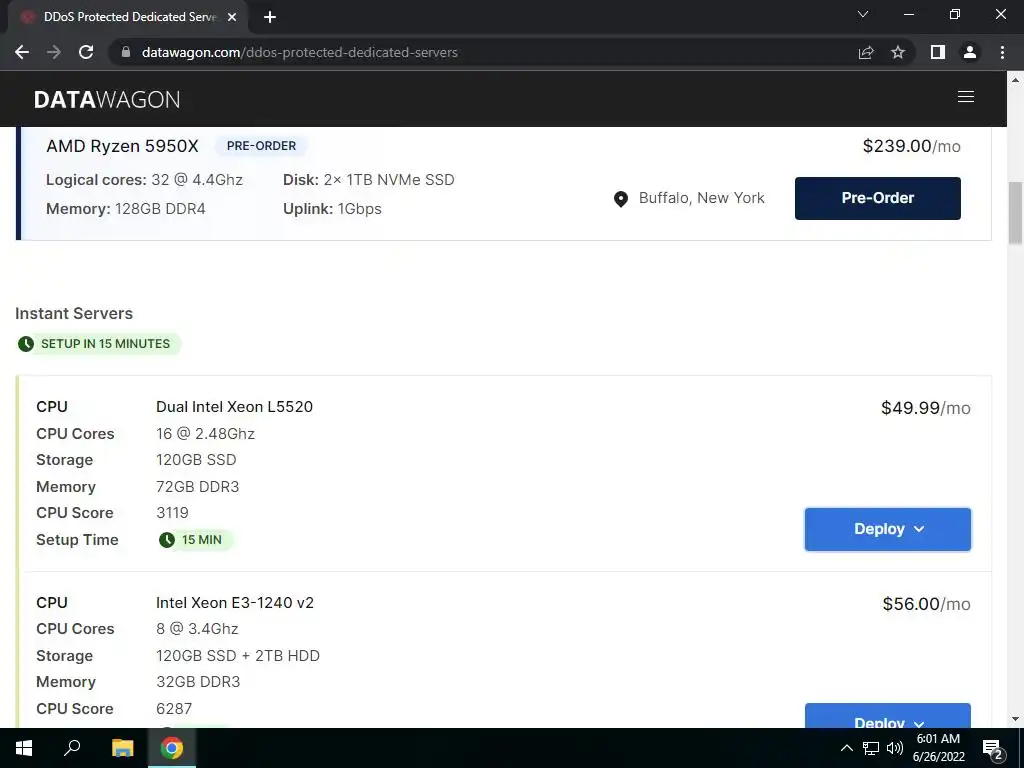1024x768 pixels.
Task: Open the Windows Start menu
Action: click(x=24, y=748)
